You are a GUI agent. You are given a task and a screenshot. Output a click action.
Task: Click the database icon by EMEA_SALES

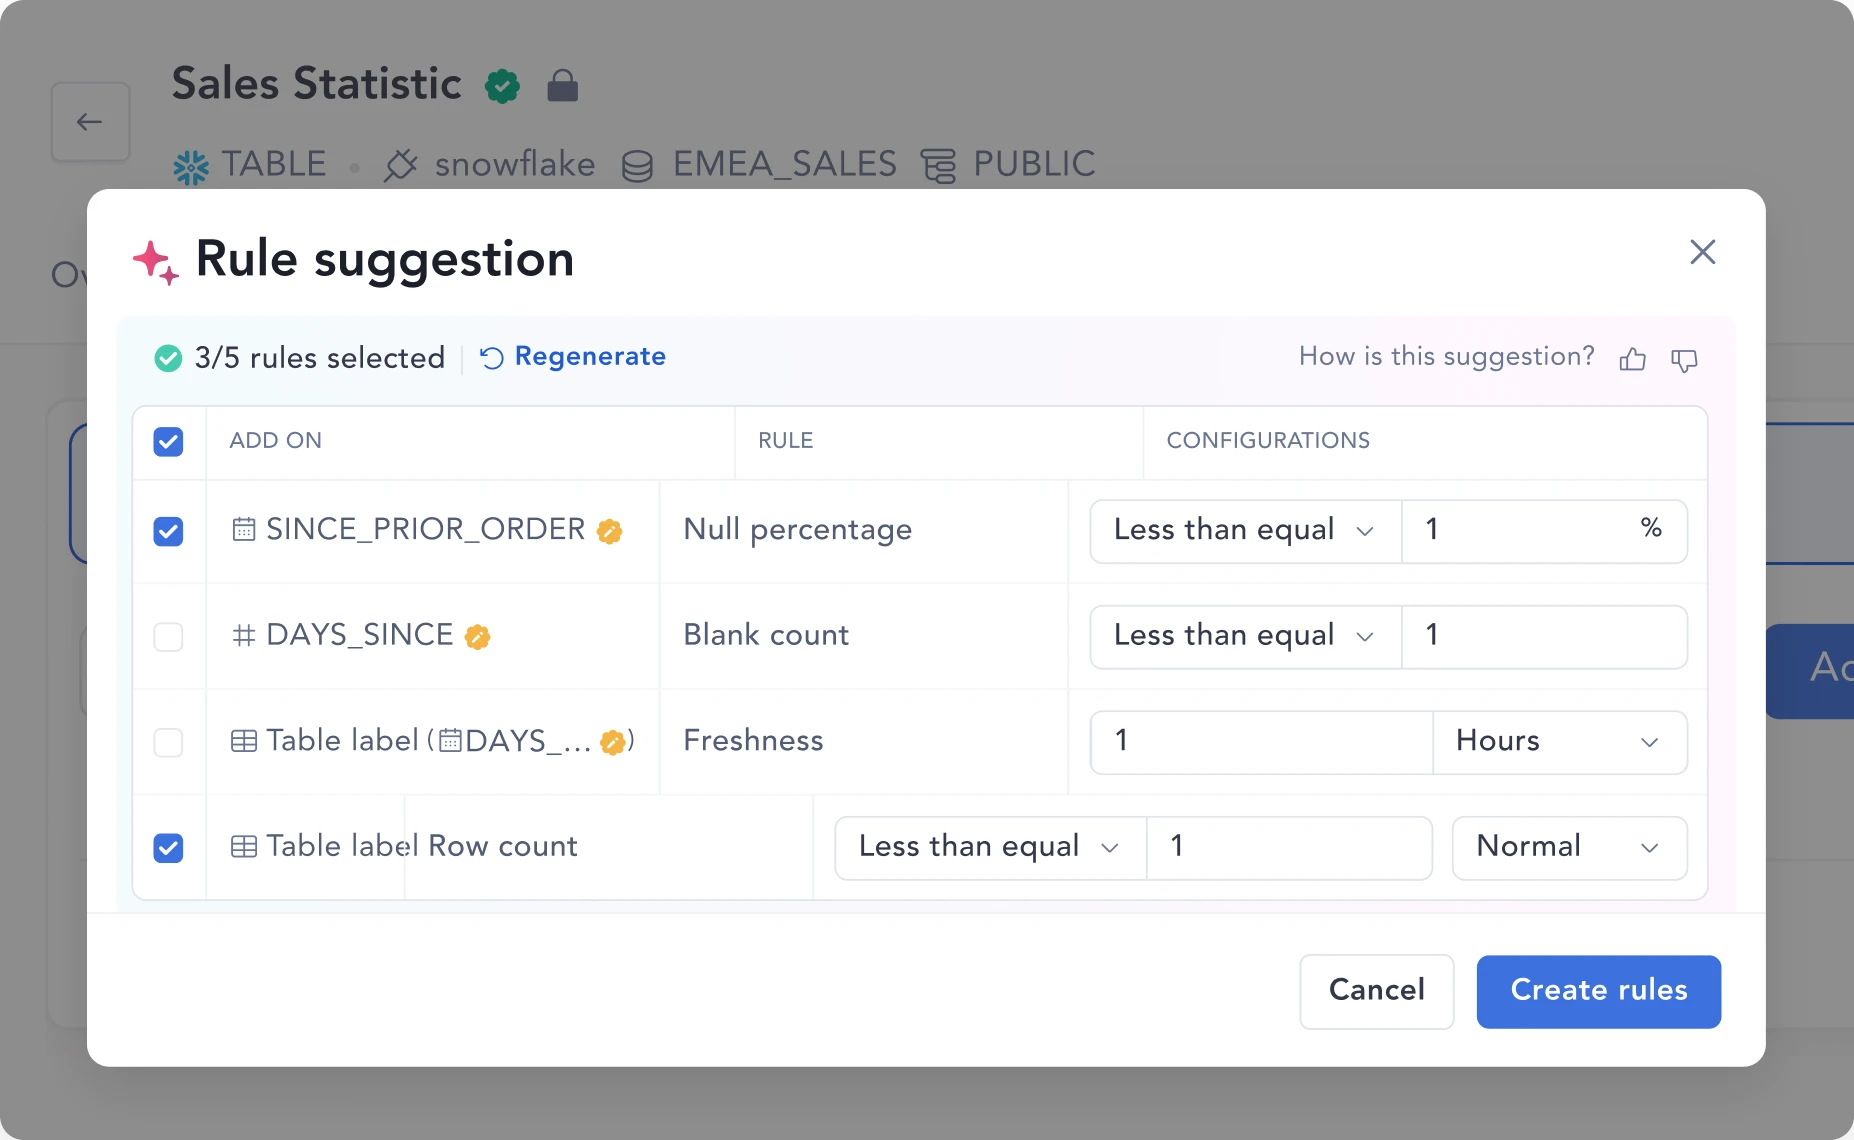pyautogui.click(x=637, y=166)
